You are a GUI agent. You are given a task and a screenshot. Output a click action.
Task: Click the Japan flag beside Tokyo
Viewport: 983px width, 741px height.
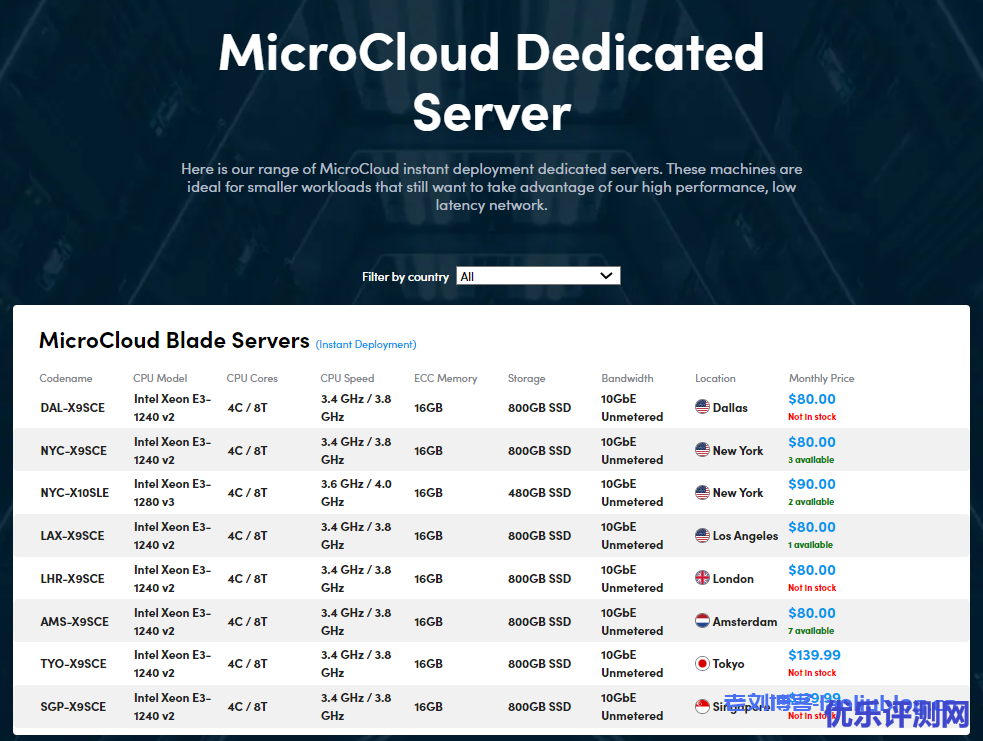(702, 663)
